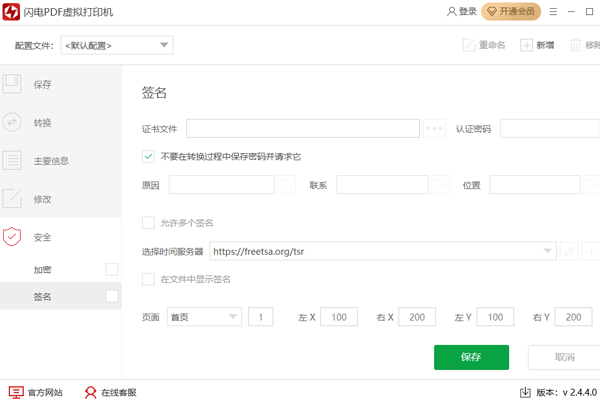Toggle the 加密 checkbox in sidebar
The height and width of the screenshot is (400, 600).
pyautogui.click(x=112, y=269)
